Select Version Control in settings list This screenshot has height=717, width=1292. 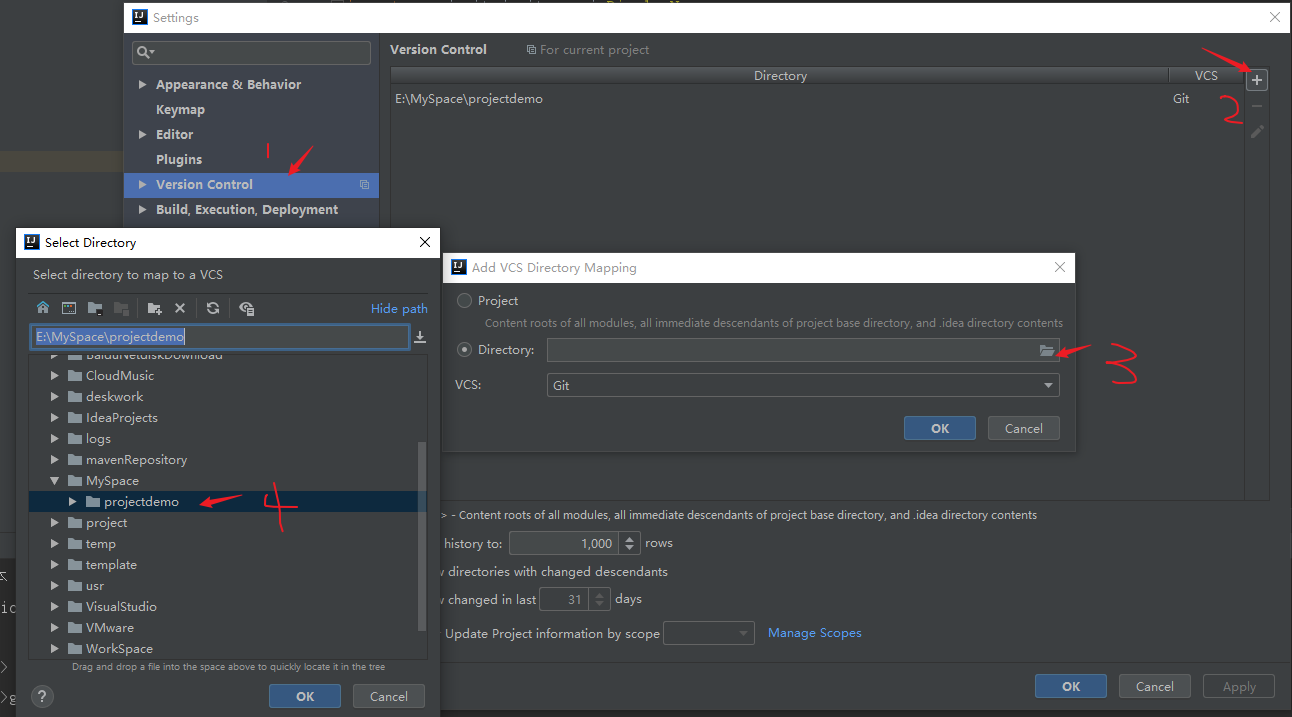pos(251,185)
